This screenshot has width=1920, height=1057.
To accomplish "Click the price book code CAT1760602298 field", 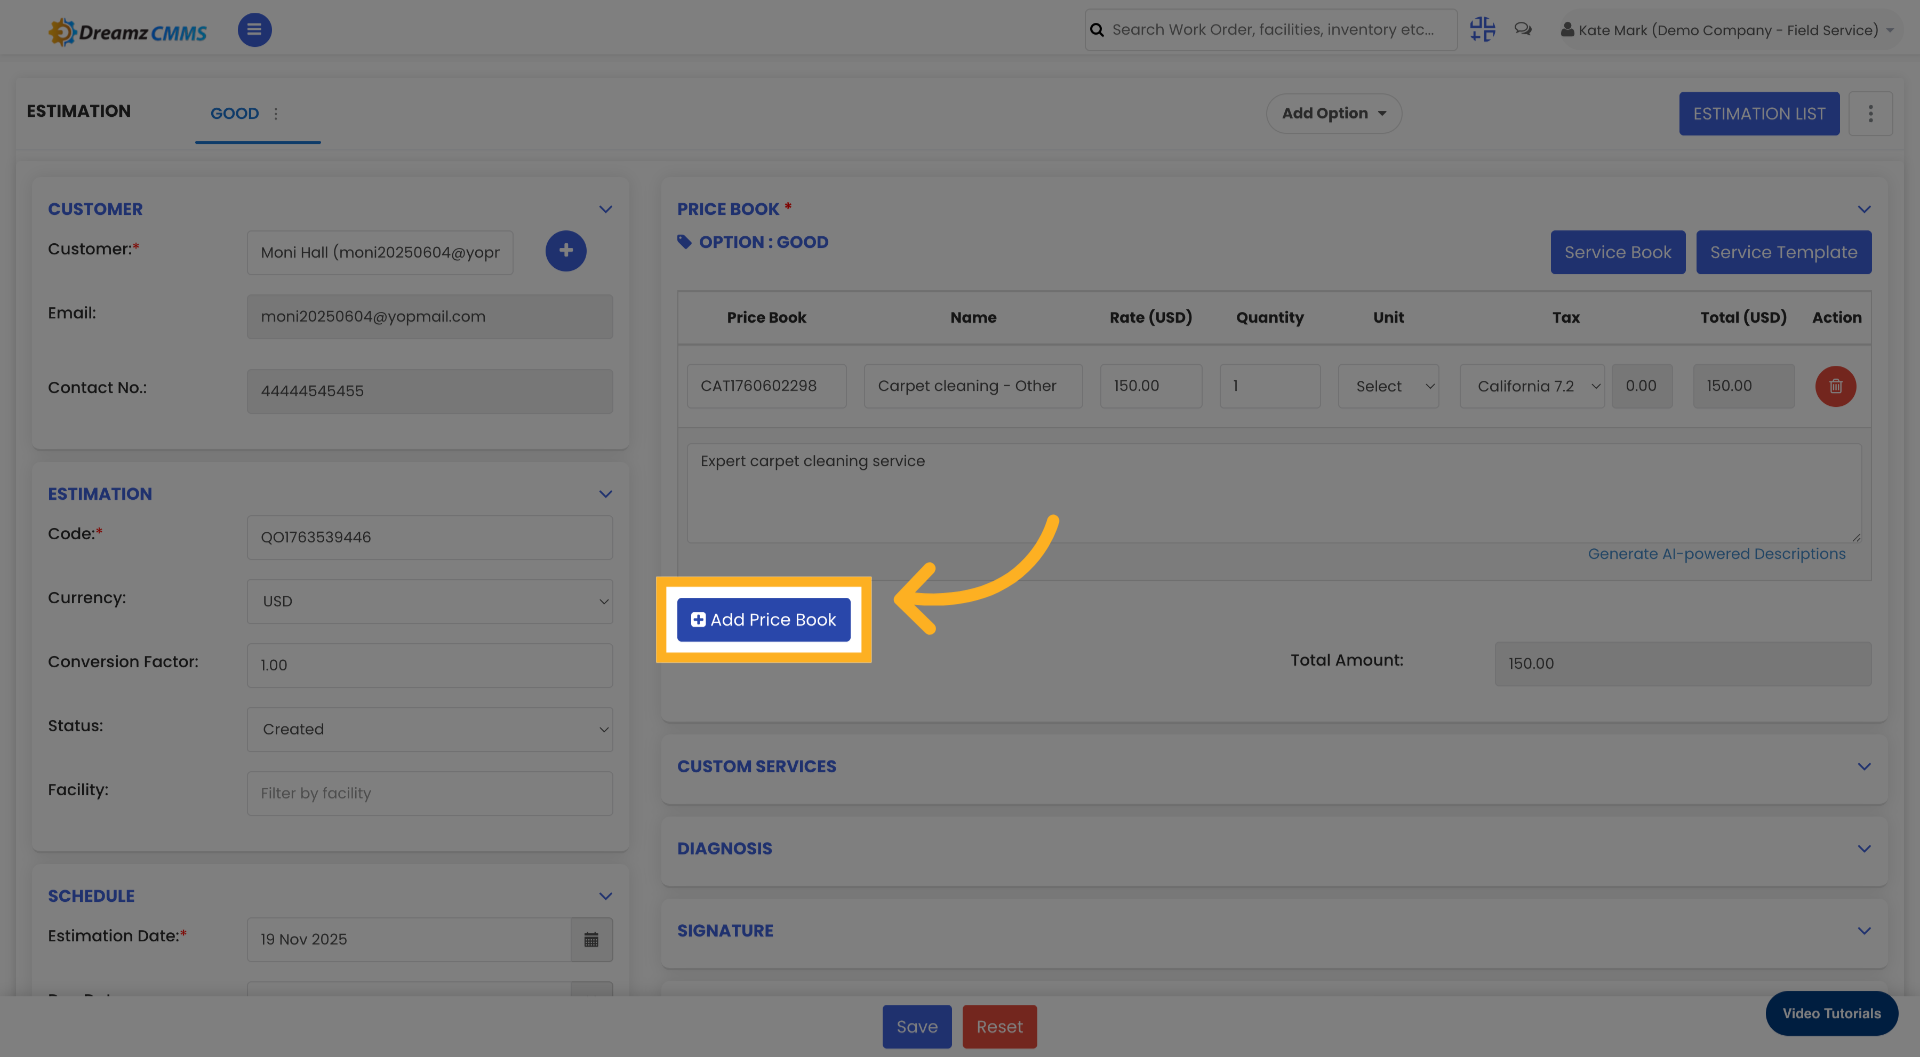I will [767, 386].
